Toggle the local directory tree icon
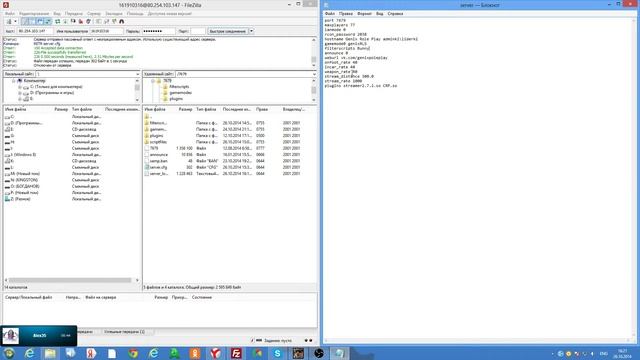 point(33,21)
